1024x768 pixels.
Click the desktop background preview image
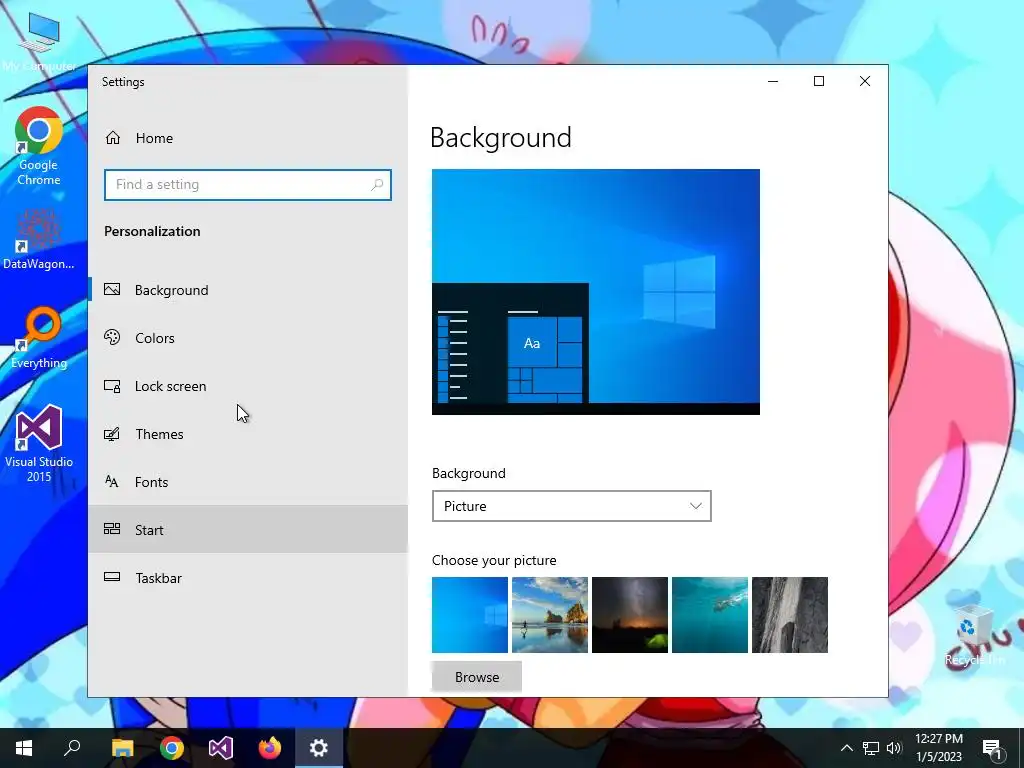click(x=596, y=292)
